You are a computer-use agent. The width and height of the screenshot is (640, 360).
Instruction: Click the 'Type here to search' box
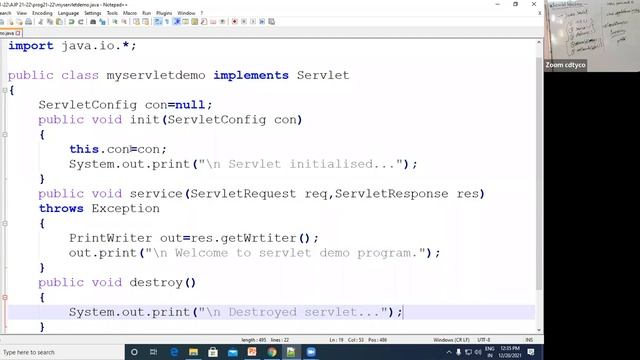click(62, 352)
